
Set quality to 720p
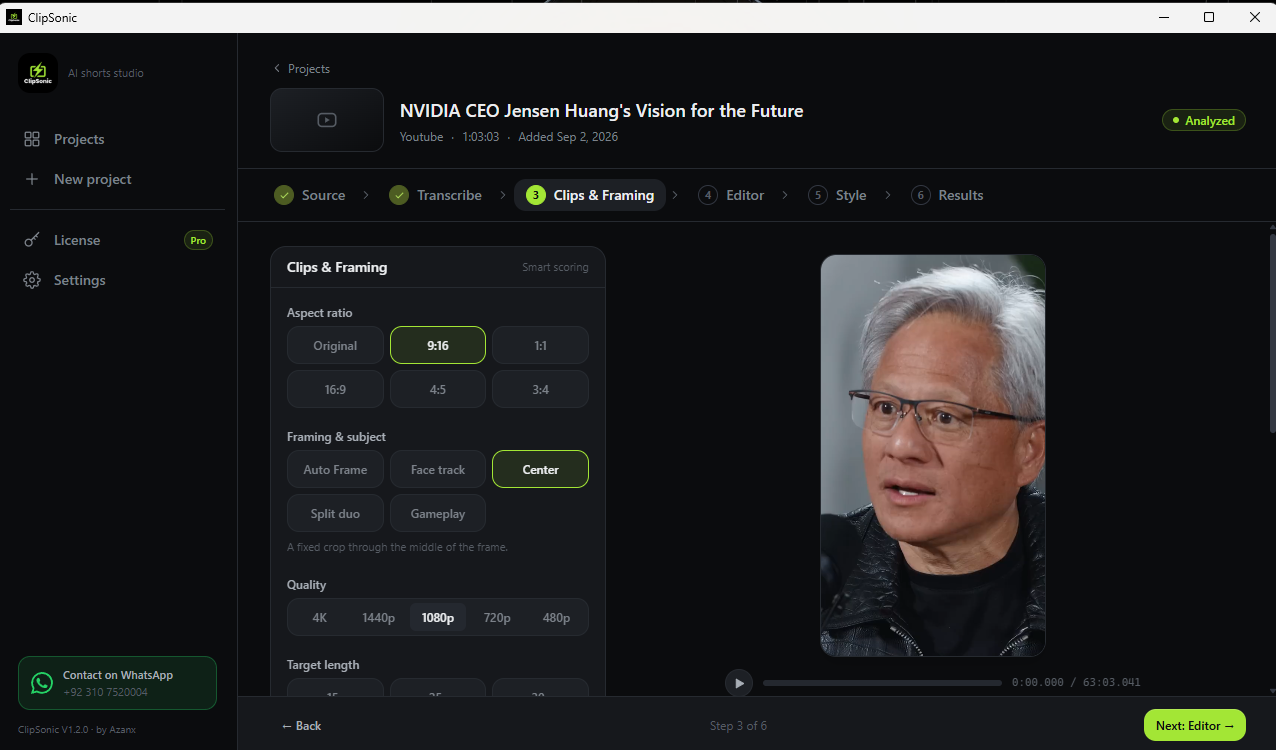(x=497, y=617)
